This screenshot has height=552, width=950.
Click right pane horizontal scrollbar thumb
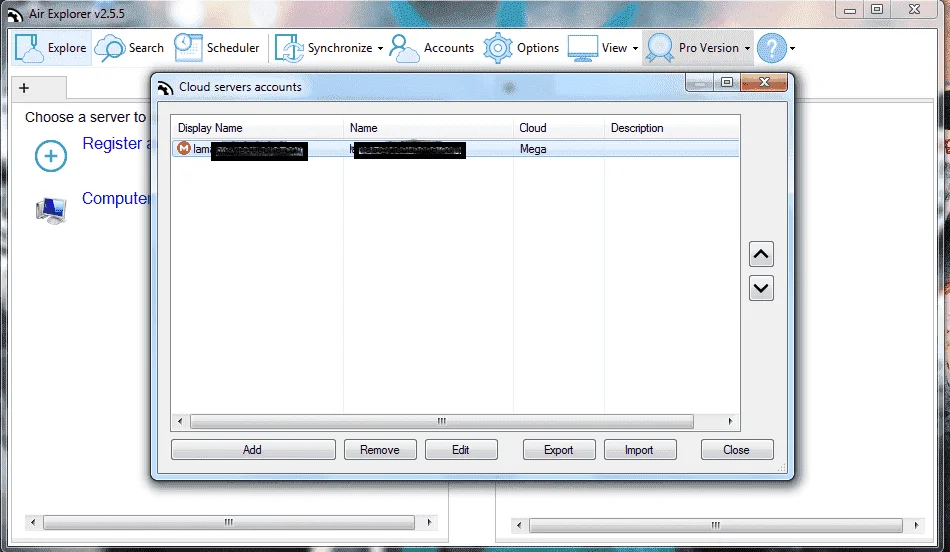(x=716, y=525)
